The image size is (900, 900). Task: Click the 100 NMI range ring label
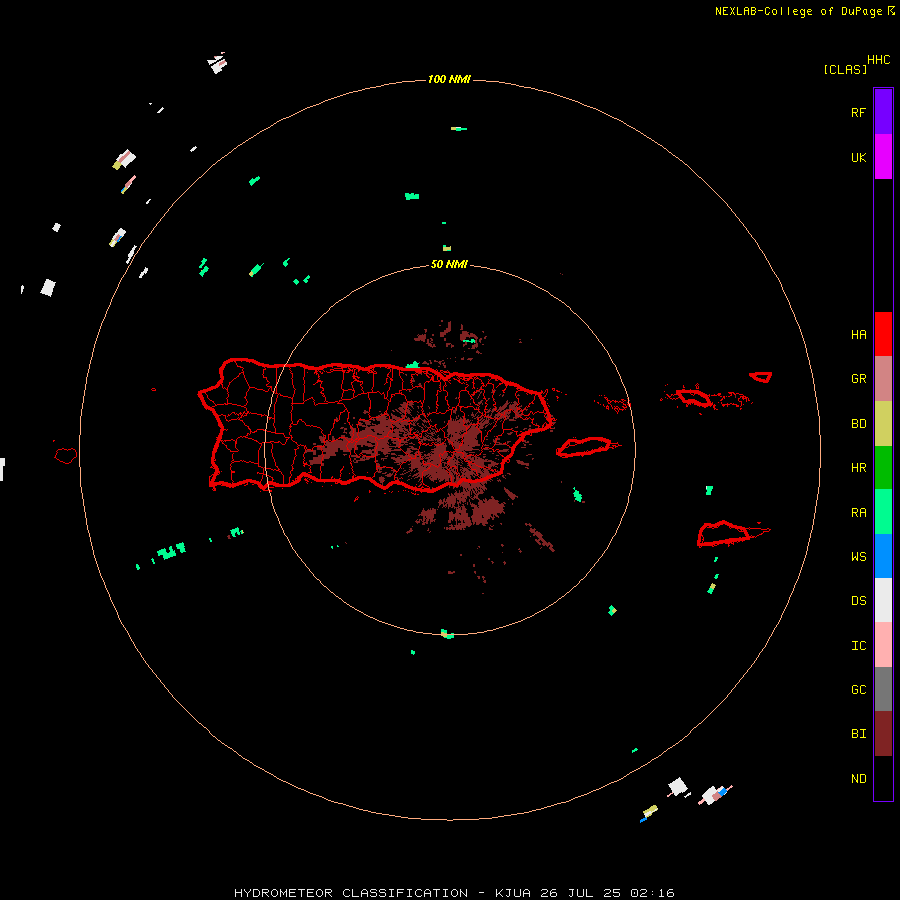pos(449,79)
